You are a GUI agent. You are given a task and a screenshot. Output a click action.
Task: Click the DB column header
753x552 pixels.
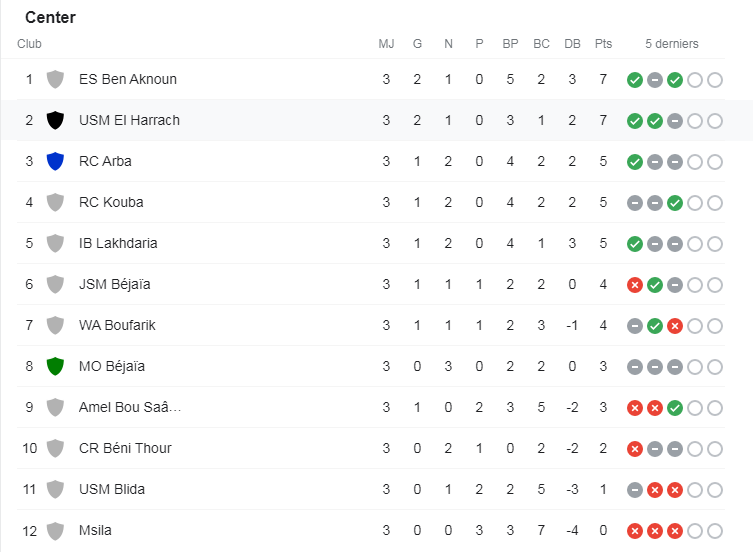click(572, 44)
